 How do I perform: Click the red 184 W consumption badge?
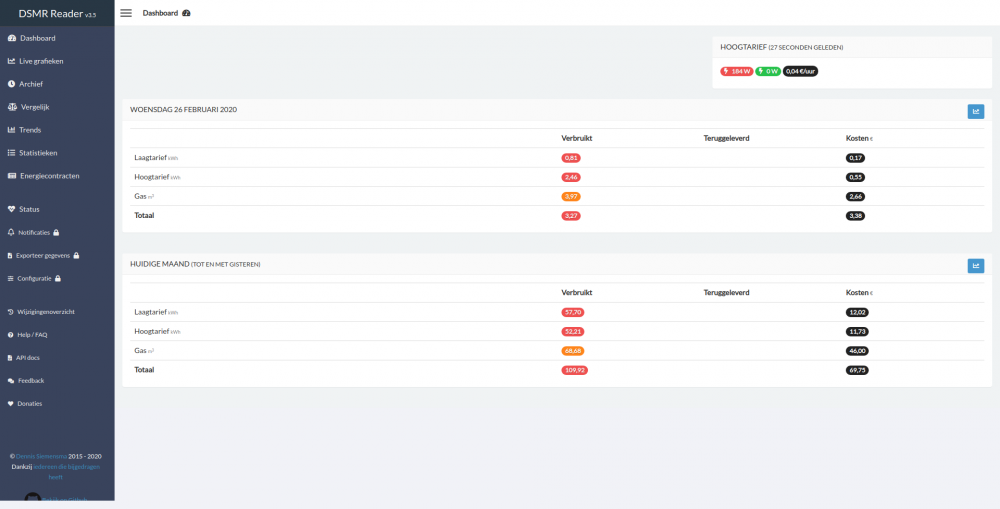click(x=737, y=71)
